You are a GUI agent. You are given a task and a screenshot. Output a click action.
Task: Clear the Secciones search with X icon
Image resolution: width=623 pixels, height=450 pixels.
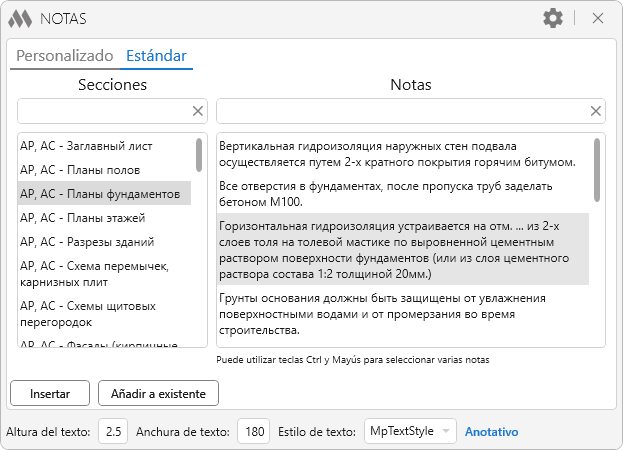(x=197, y=111)
